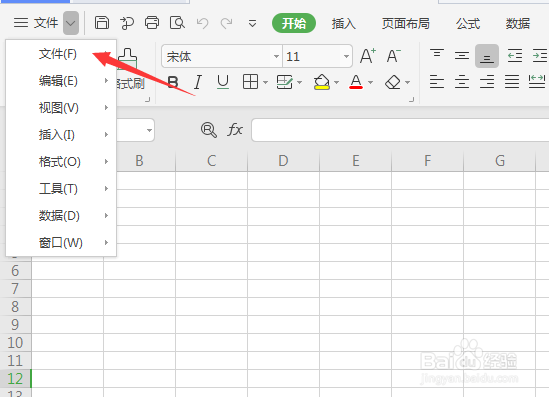Apply yellow fill color bucket
549x397 pixels.
tap(322, 82)
